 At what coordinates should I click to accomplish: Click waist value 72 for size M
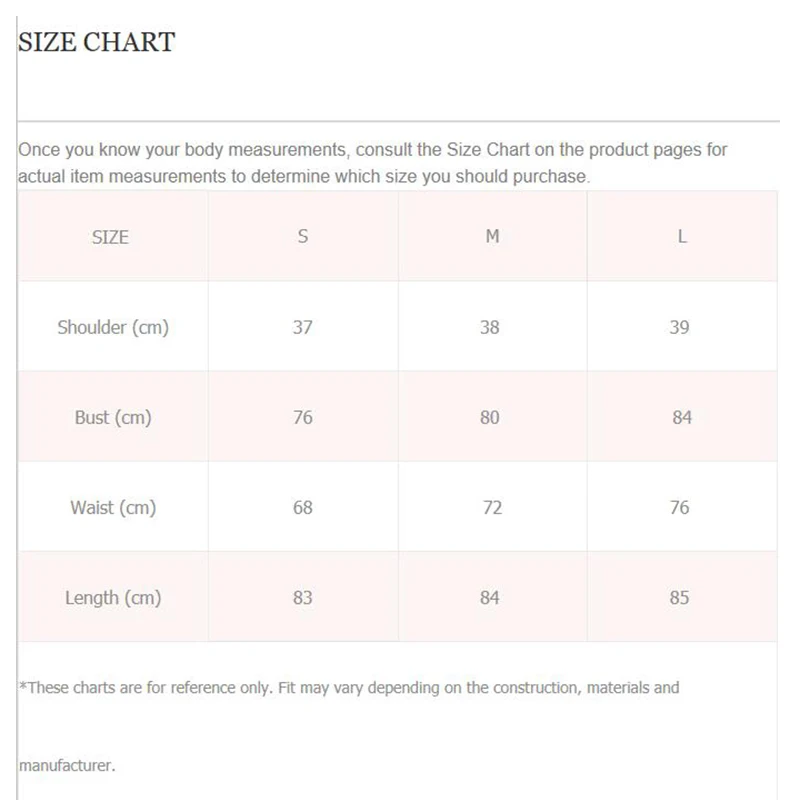click(x=492, y=507)
